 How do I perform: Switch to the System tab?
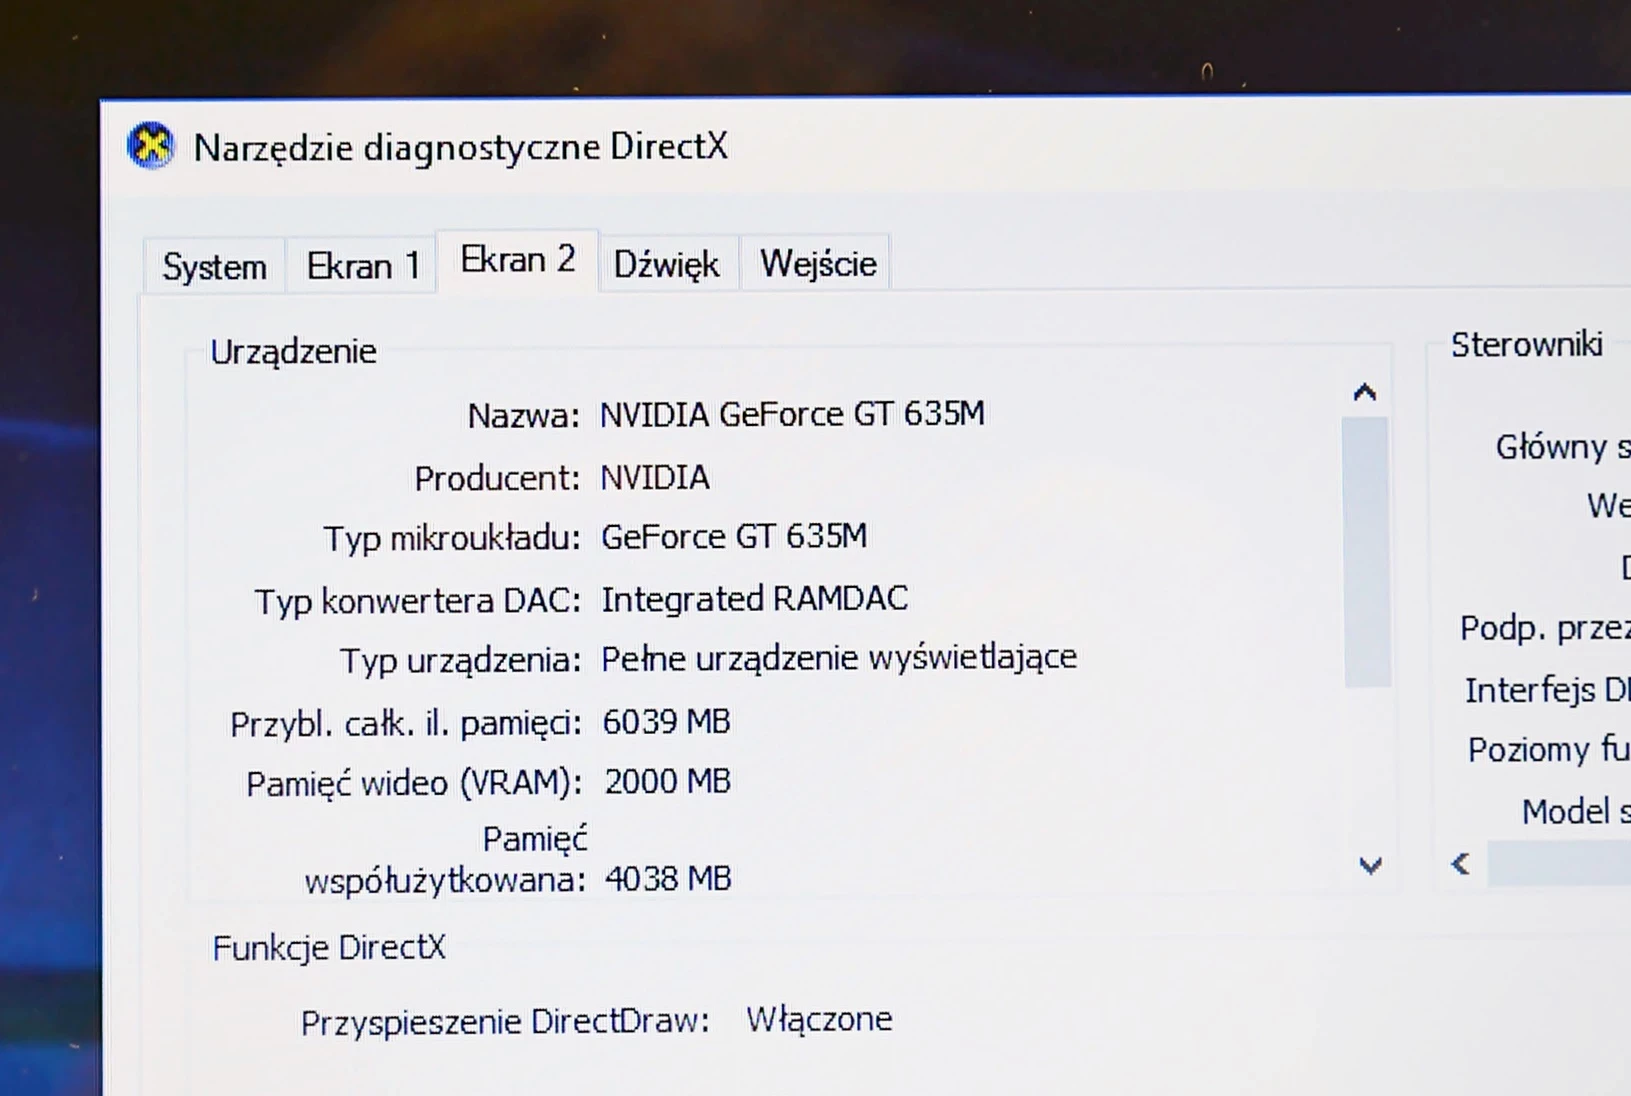click(213, 264)
